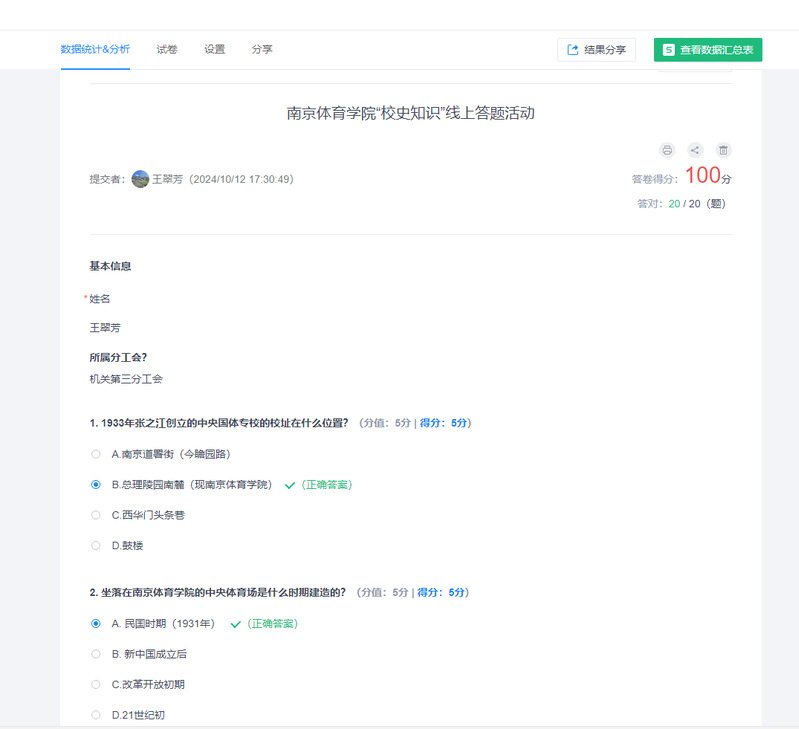This screenshot has height=729, width=799.
Task: Select option A.南京道署街 radio button
Action: 95,454
